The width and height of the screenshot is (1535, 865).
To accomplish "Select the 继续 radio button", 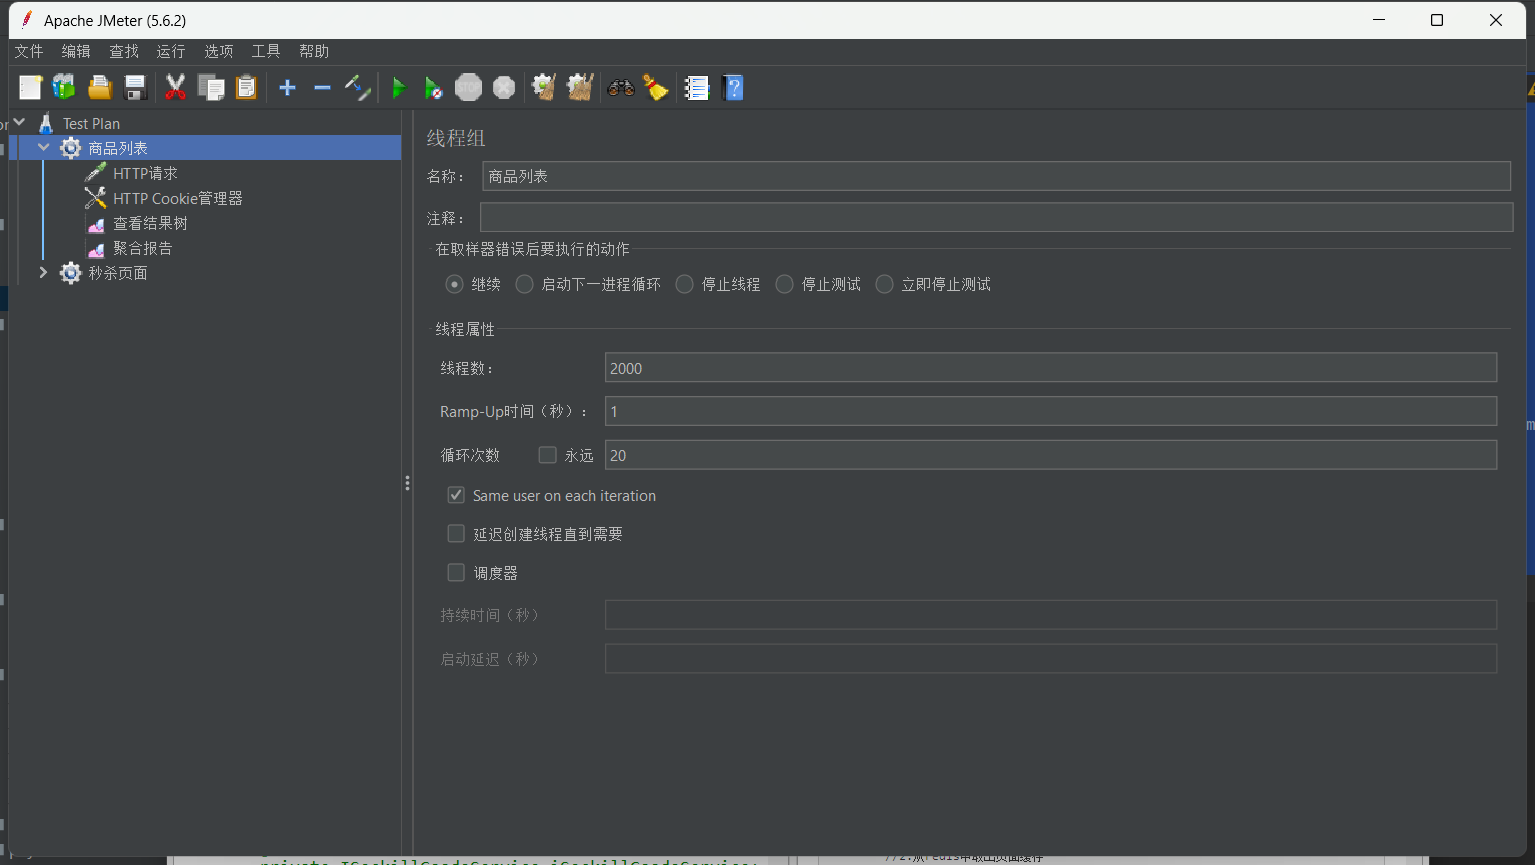I will coord(455,284).
